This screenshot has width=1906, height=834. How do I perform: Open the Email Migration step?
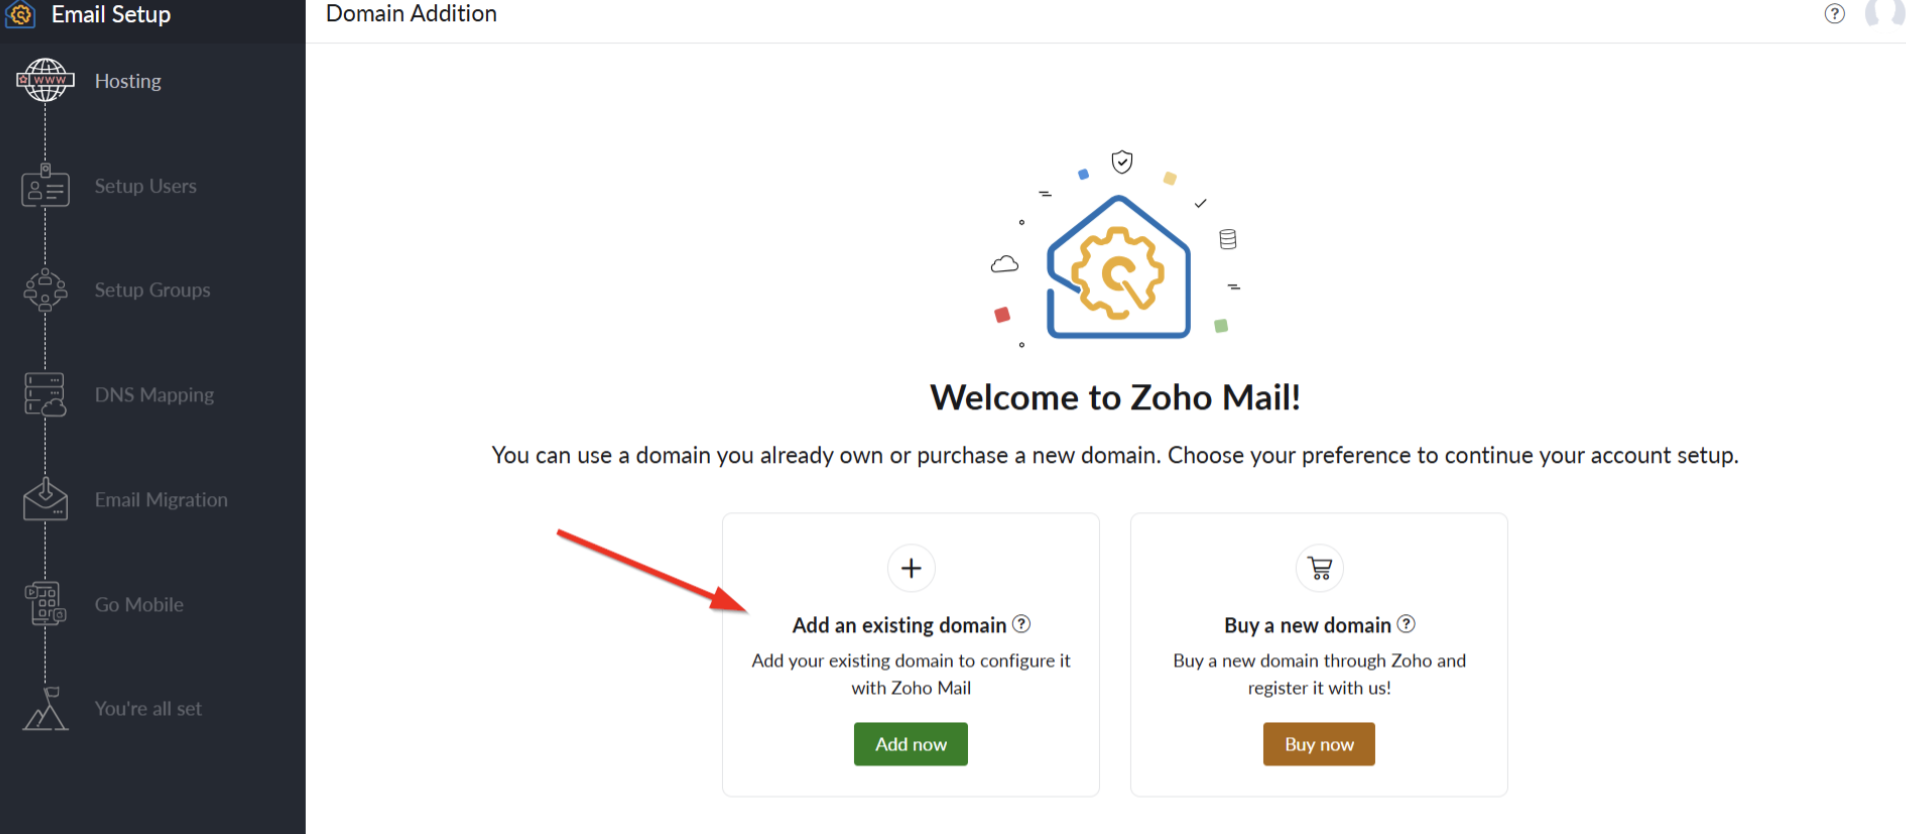tap(161, 500)
